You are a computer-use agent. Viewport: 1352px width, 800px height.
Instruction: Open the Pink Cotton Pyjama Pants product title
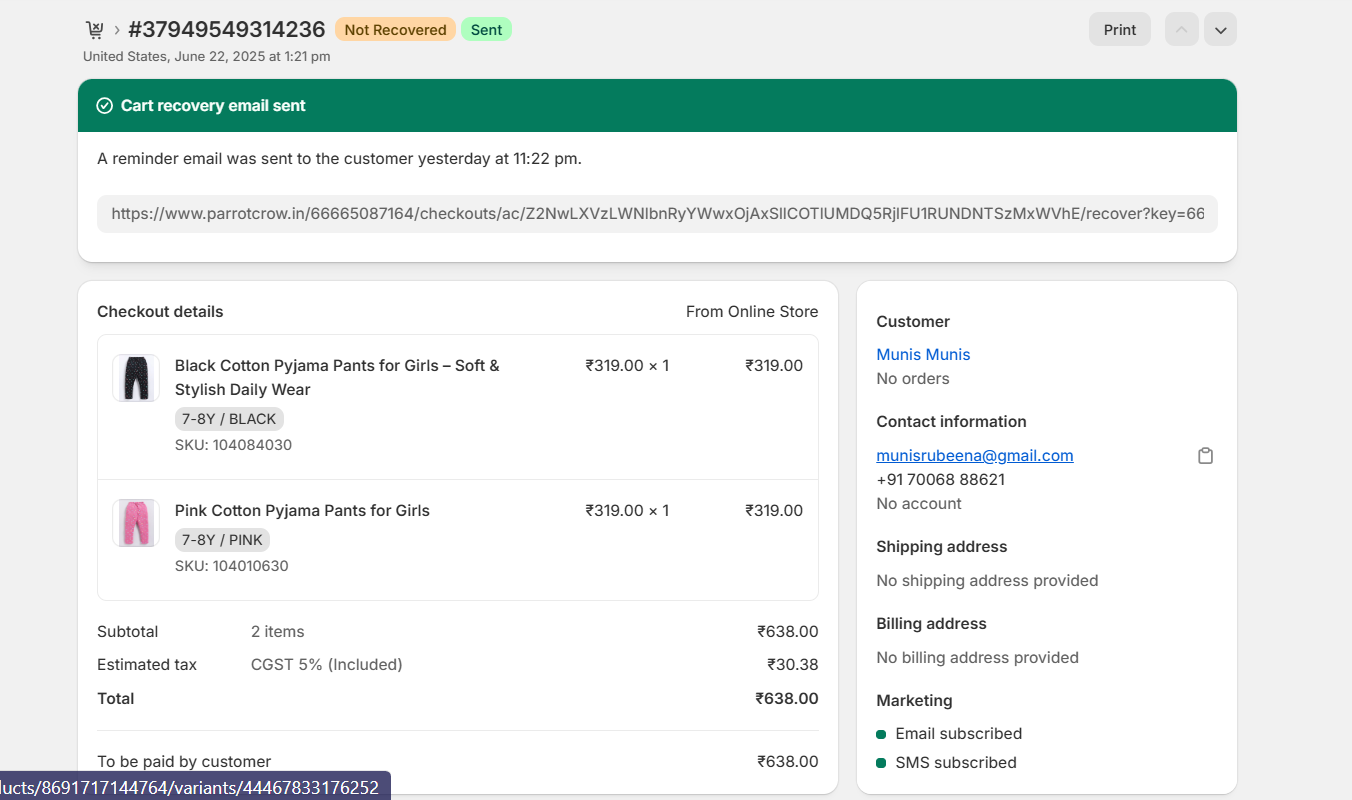pyautogui.click(x=302, y=511)
